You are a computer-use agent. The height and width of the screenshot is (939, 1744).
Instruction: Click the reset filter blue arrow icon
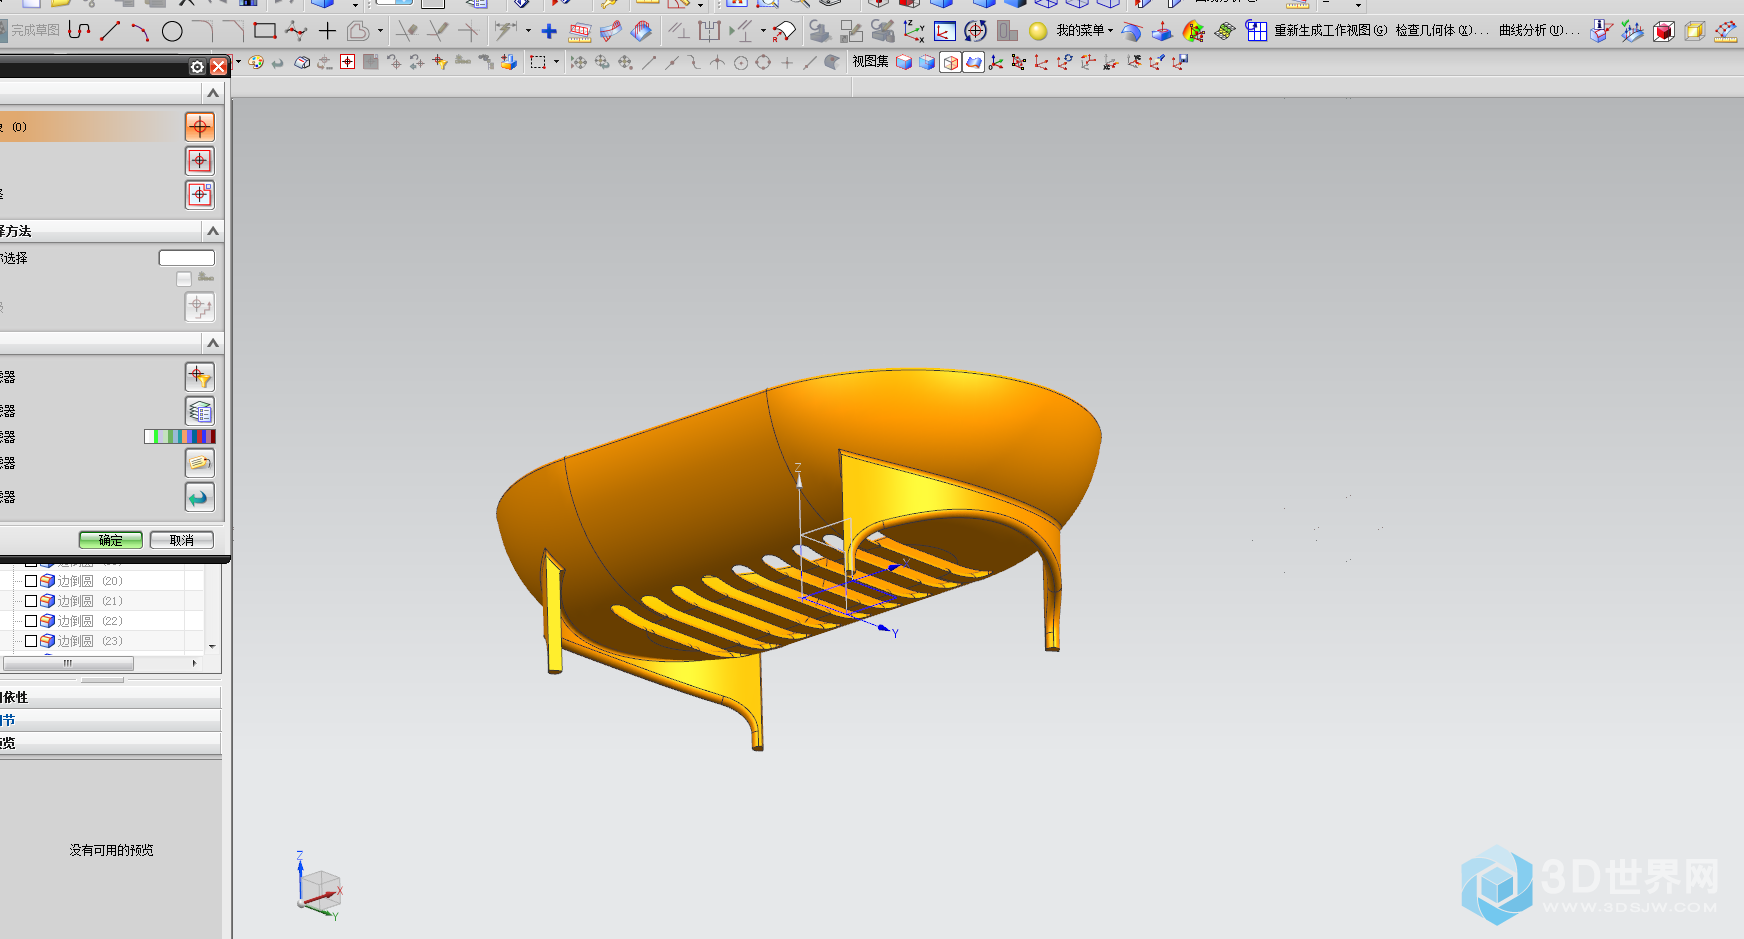200,497
